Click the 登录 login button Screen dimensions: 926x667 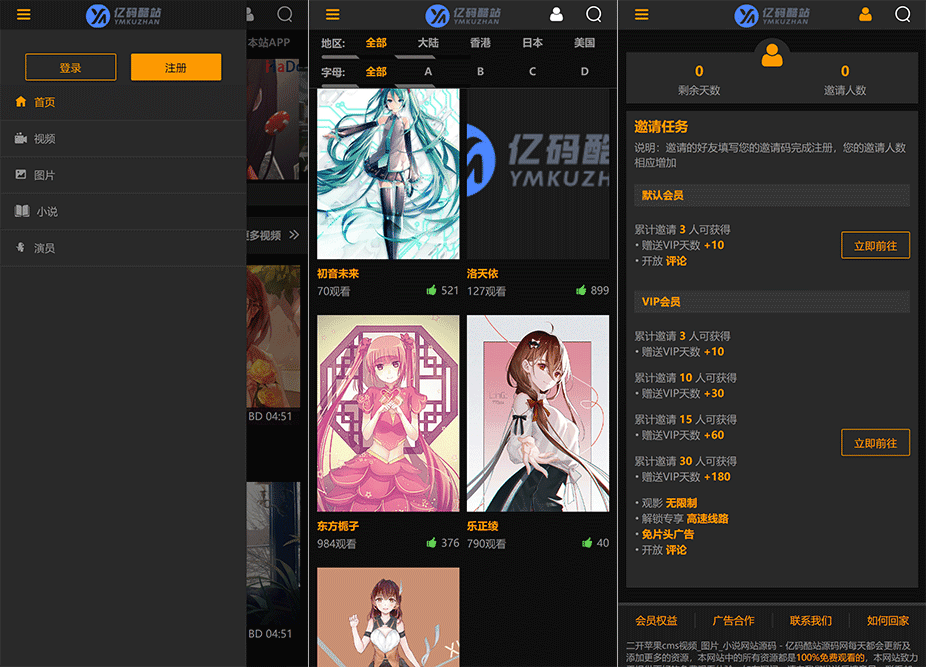70,67
